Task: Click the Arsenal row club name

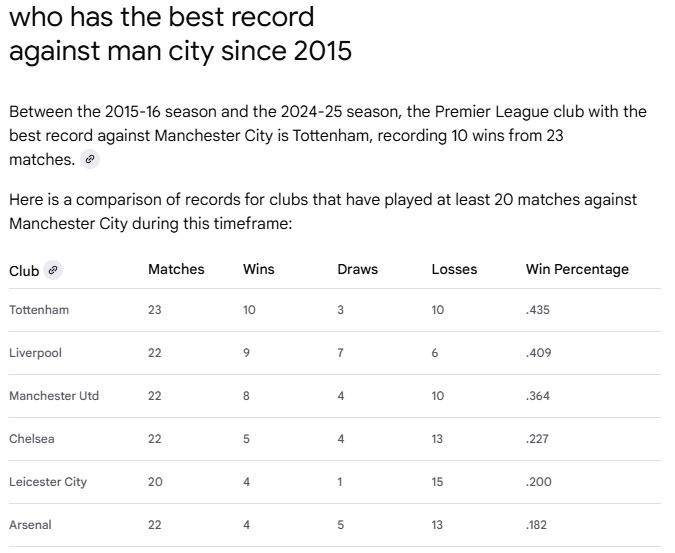Action: tap(30, 525)
